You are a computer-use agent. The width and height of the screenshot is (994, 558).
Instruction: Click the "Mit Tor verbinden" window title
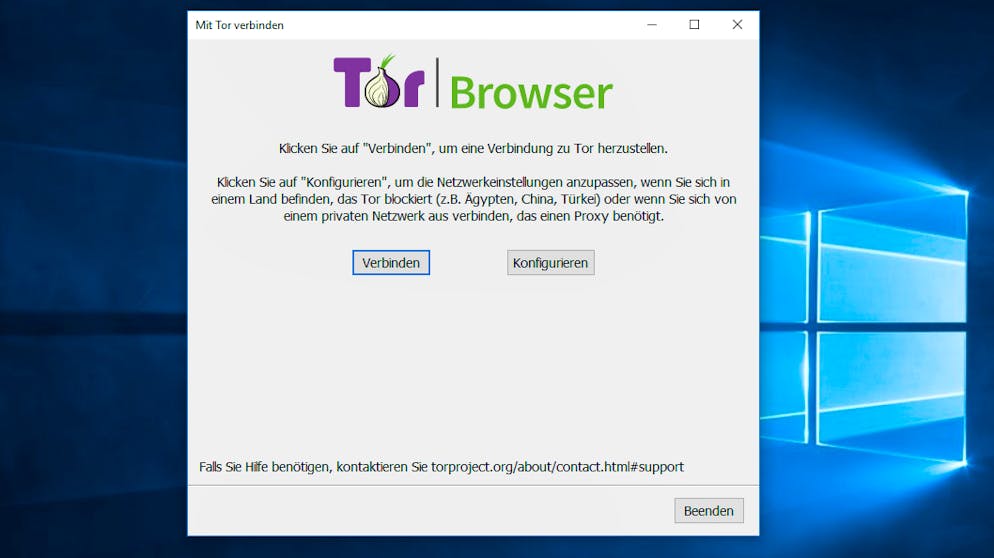click(240, 25)
